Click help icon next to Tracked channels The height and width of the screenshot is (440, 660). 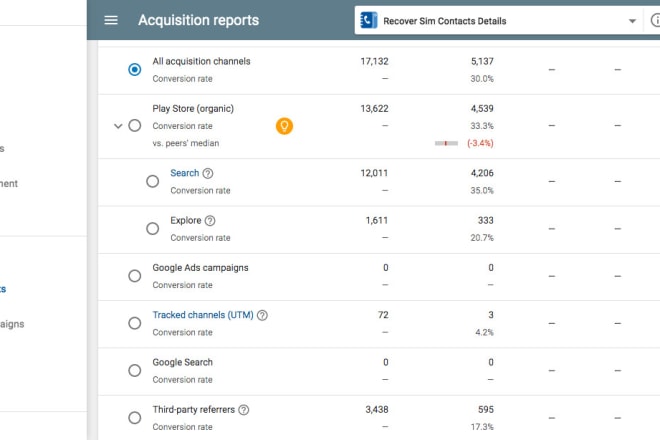262,315
